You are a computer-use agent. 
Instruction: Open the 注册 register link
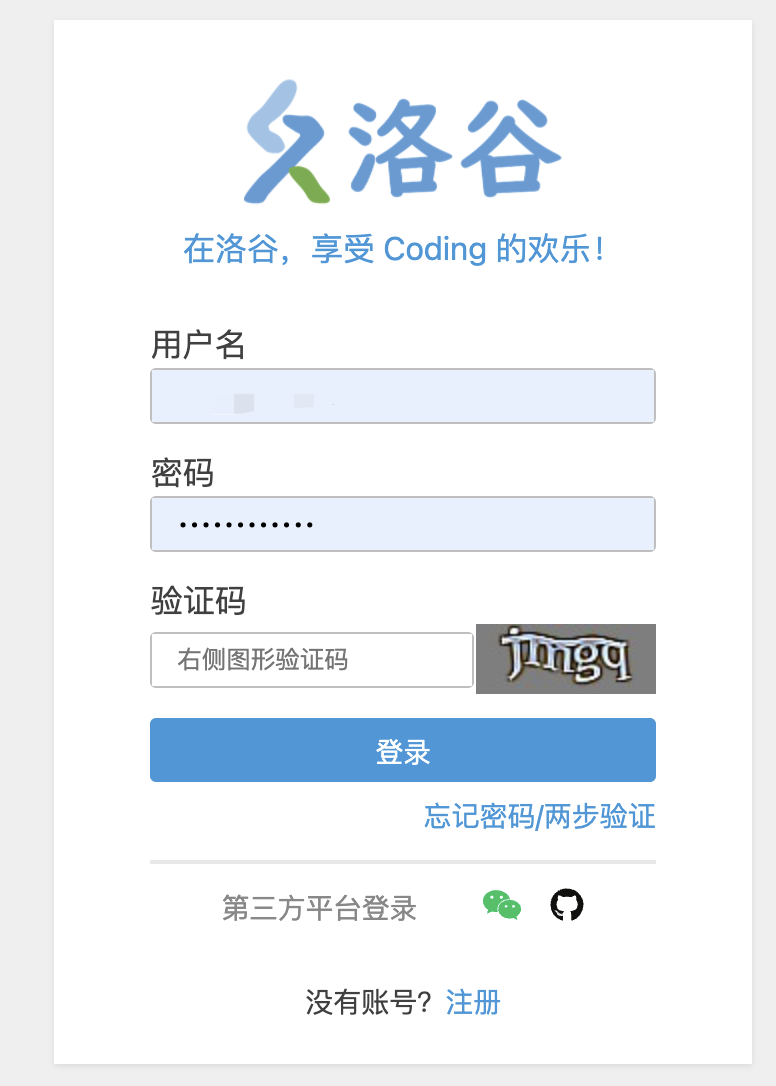[x=473, y=1002]
